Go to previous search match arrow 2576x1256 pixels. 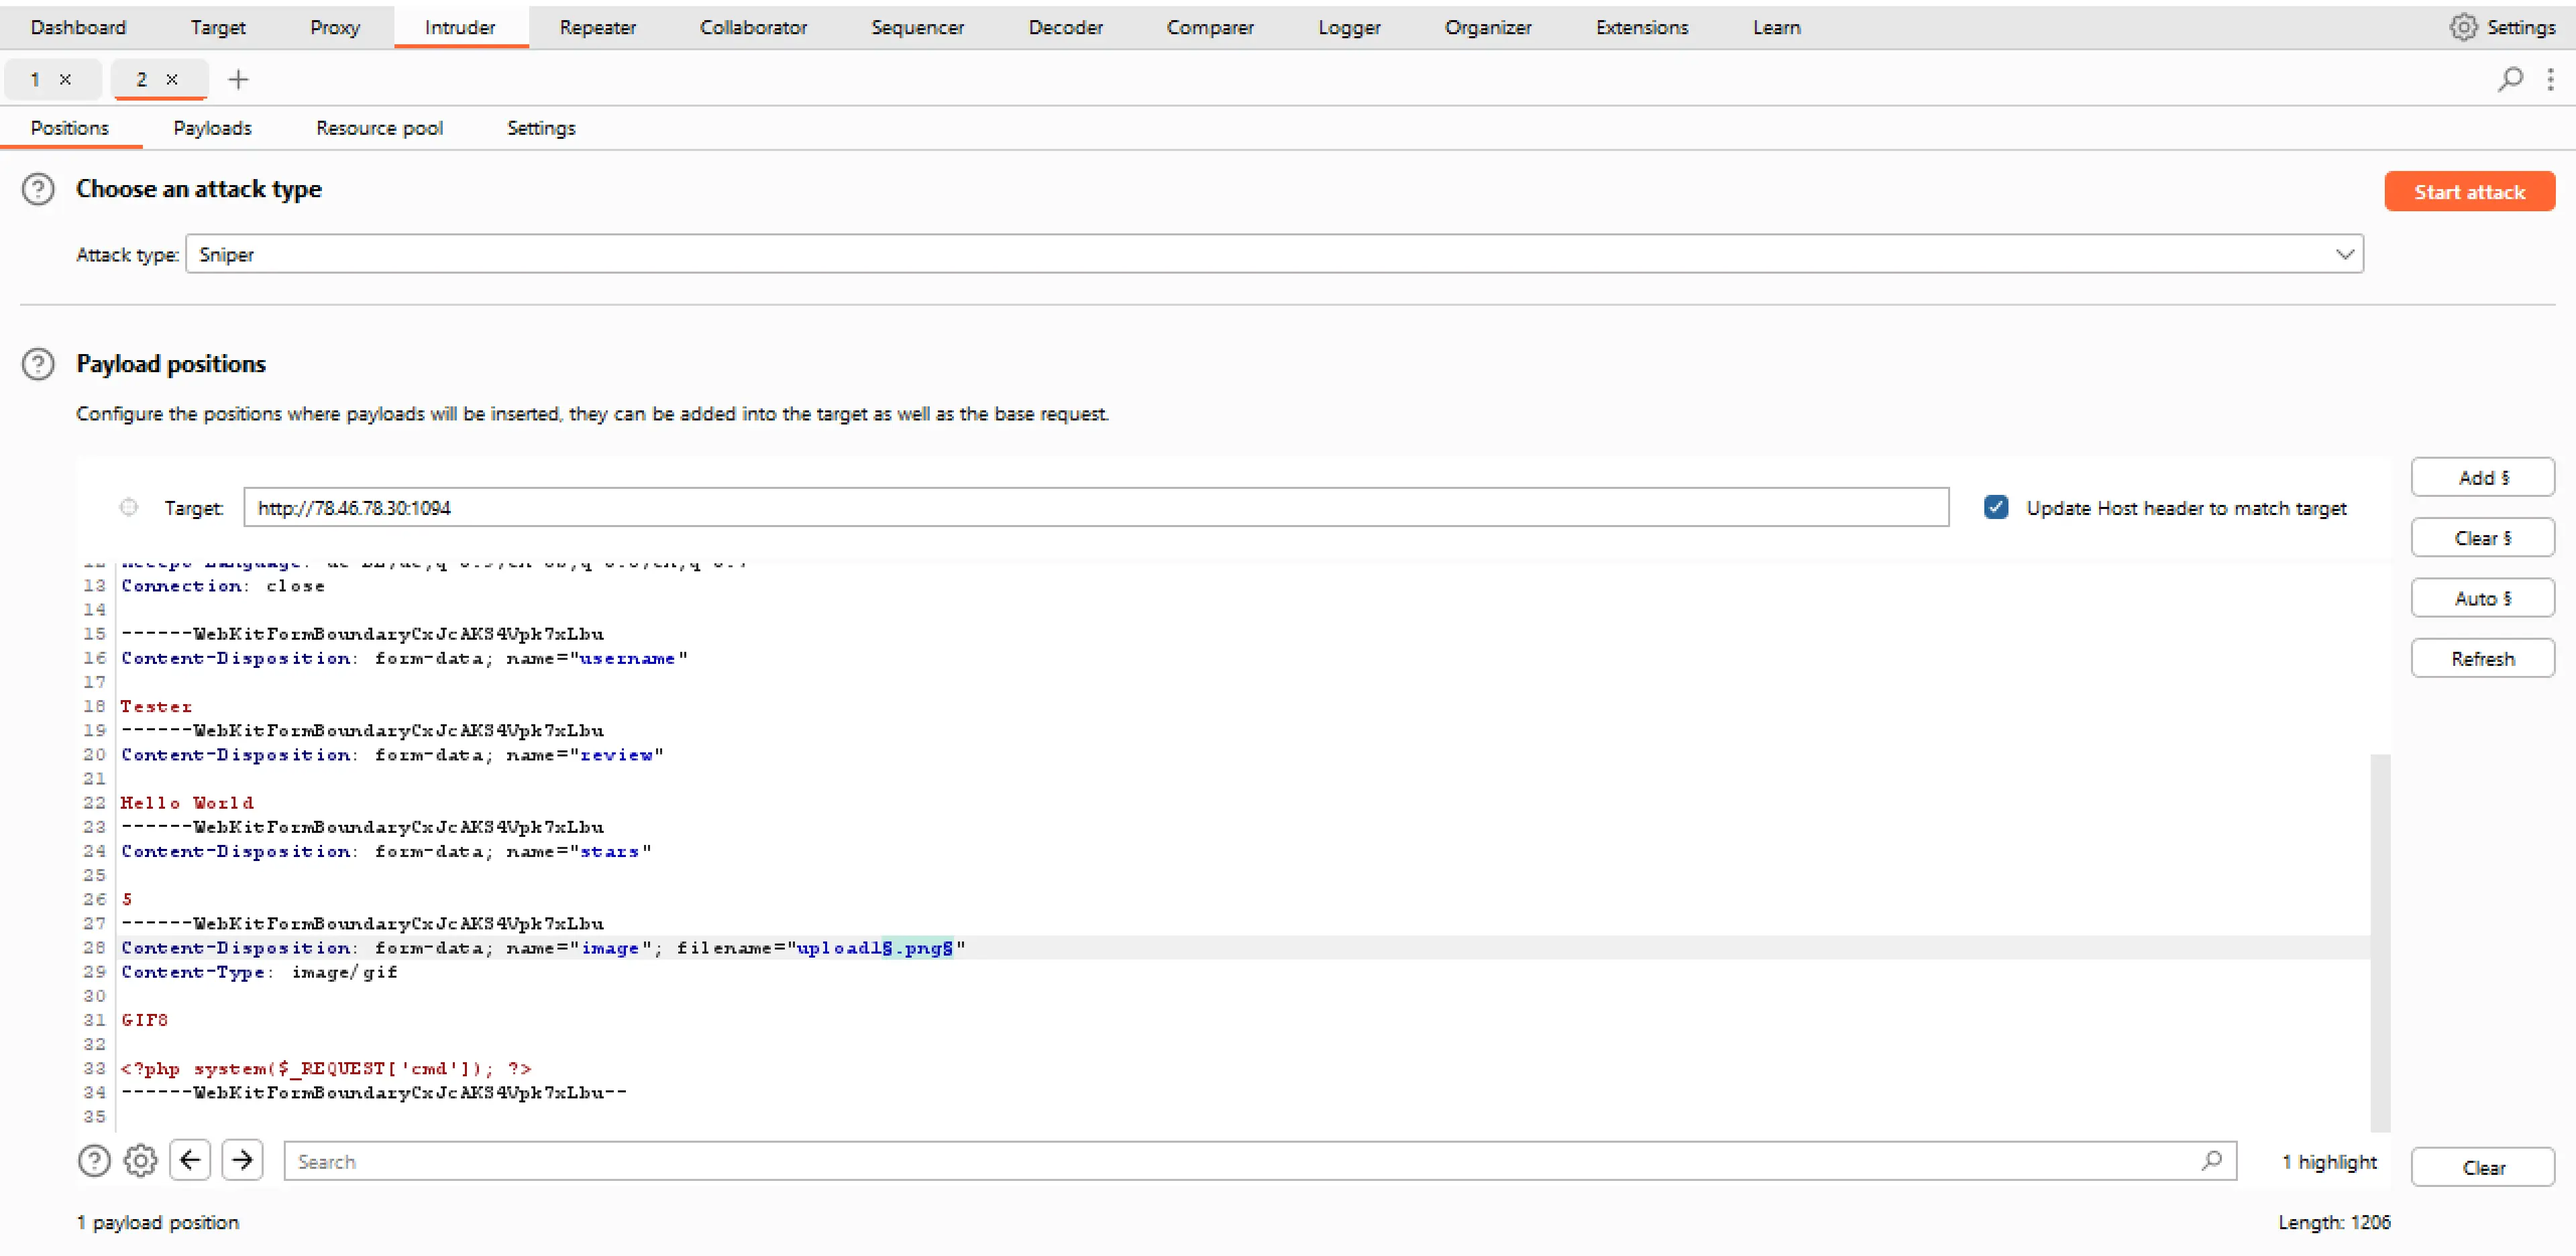190,1161
